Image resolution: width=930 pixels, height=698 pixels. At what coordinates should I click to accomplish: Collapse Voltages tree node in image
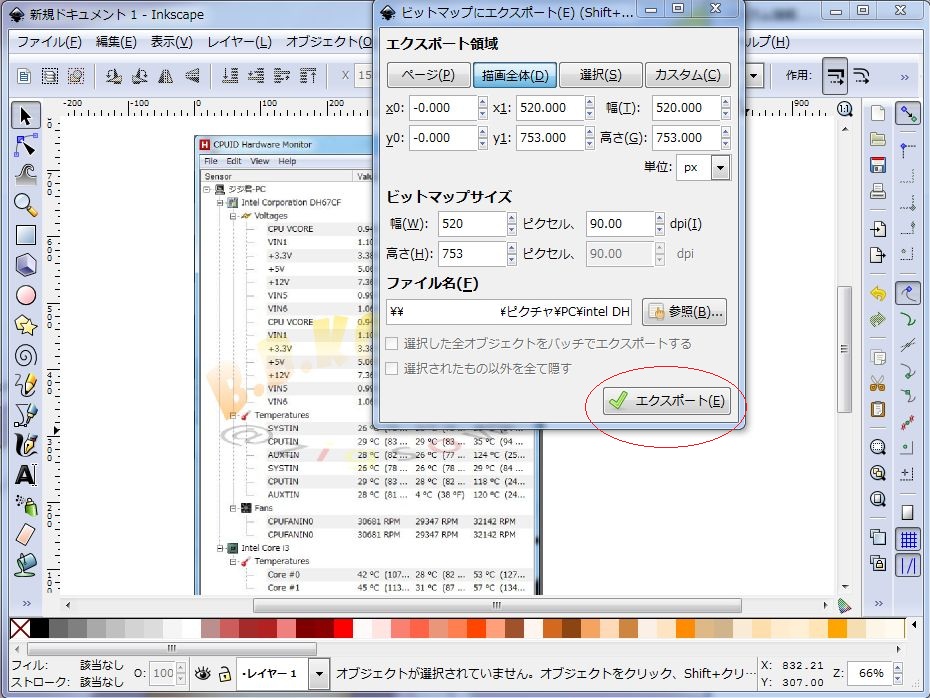[233, 216]
